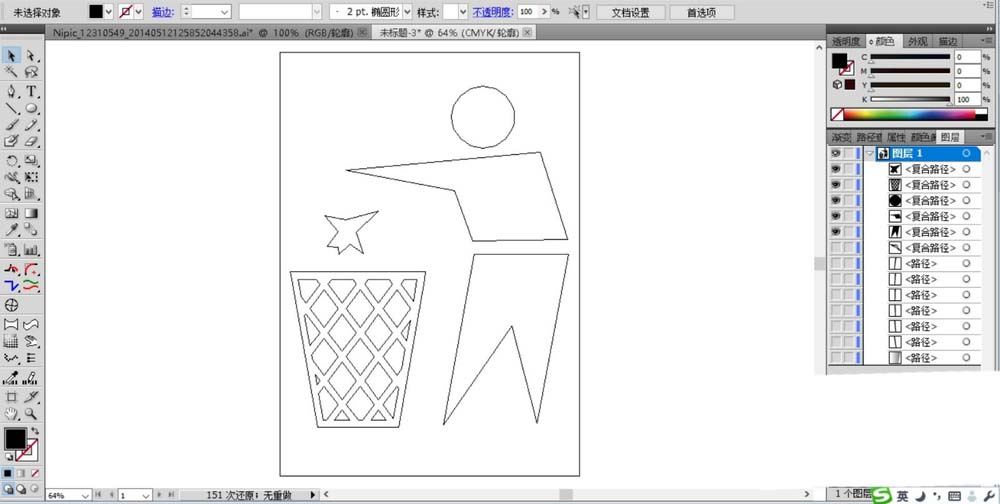Collapse the 图层 1 layer tree triangle
The width and height of the screenshot is (1000, 504).
pyautogui.click(x=869, y=153)
